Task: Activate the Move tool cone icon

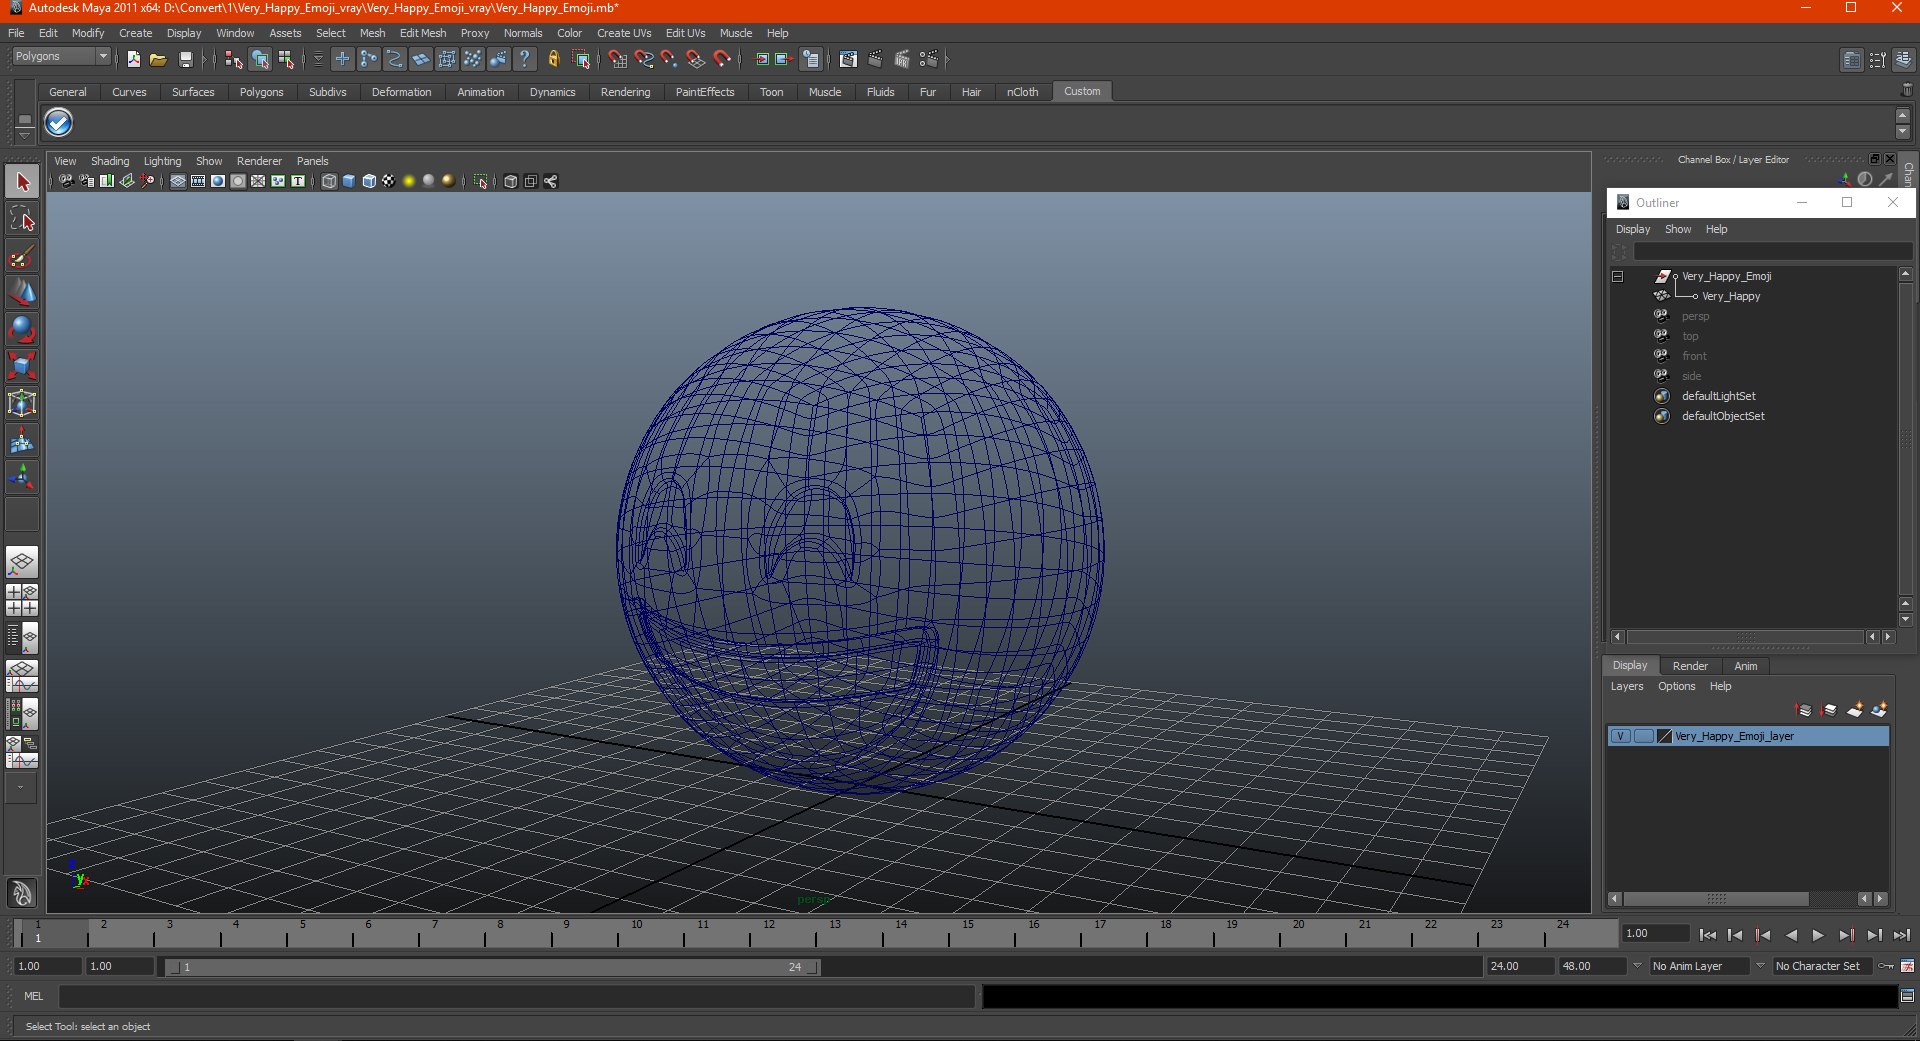Action: (22, 293)
